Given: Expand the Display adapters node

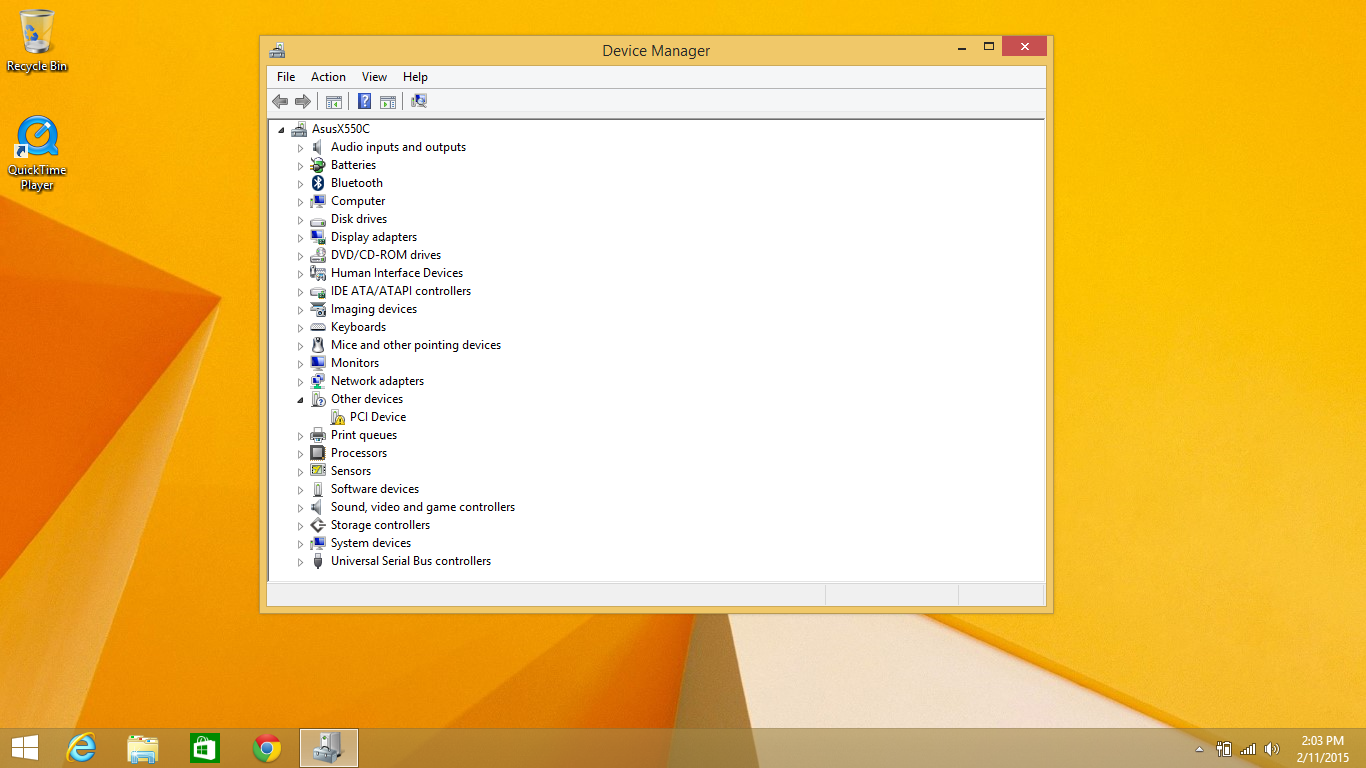Looking at the screenshot, I should [x=300, y=238].
